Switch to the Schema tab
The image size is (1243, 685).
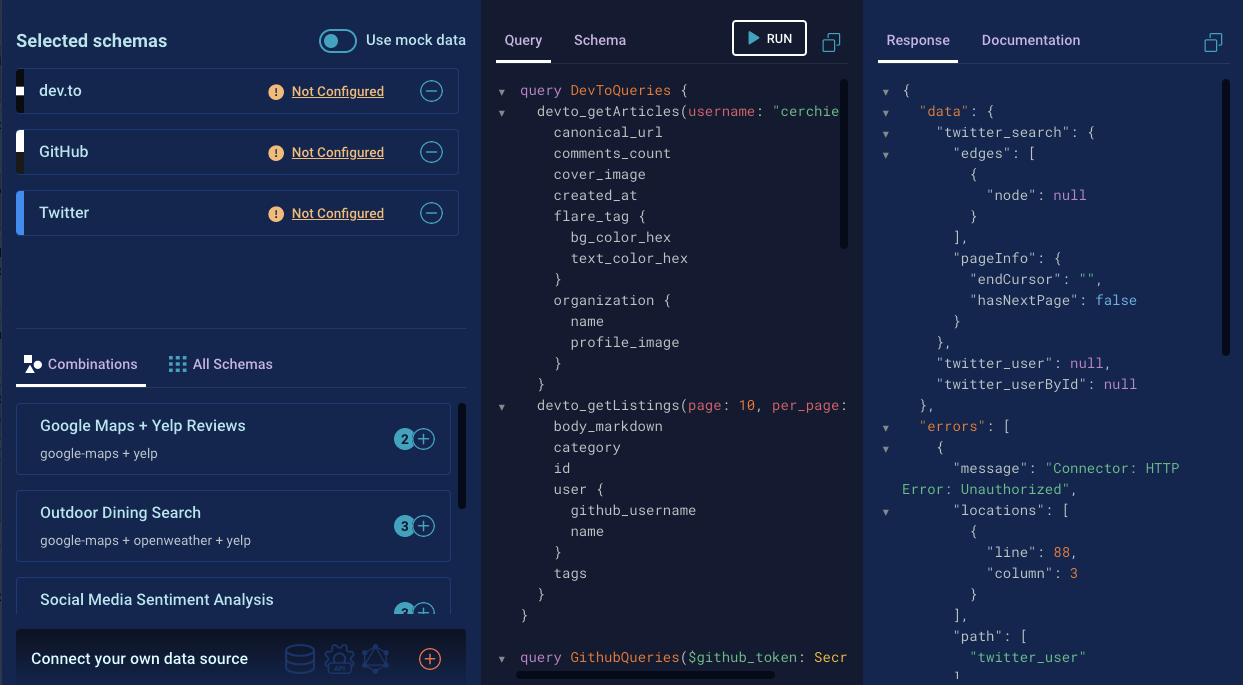[x=600, y=41]
